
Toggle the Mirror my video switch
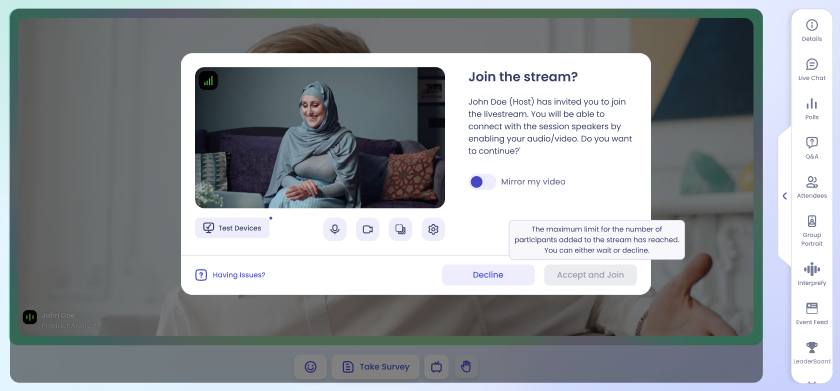pyautogui.click(x=482, y=182)
